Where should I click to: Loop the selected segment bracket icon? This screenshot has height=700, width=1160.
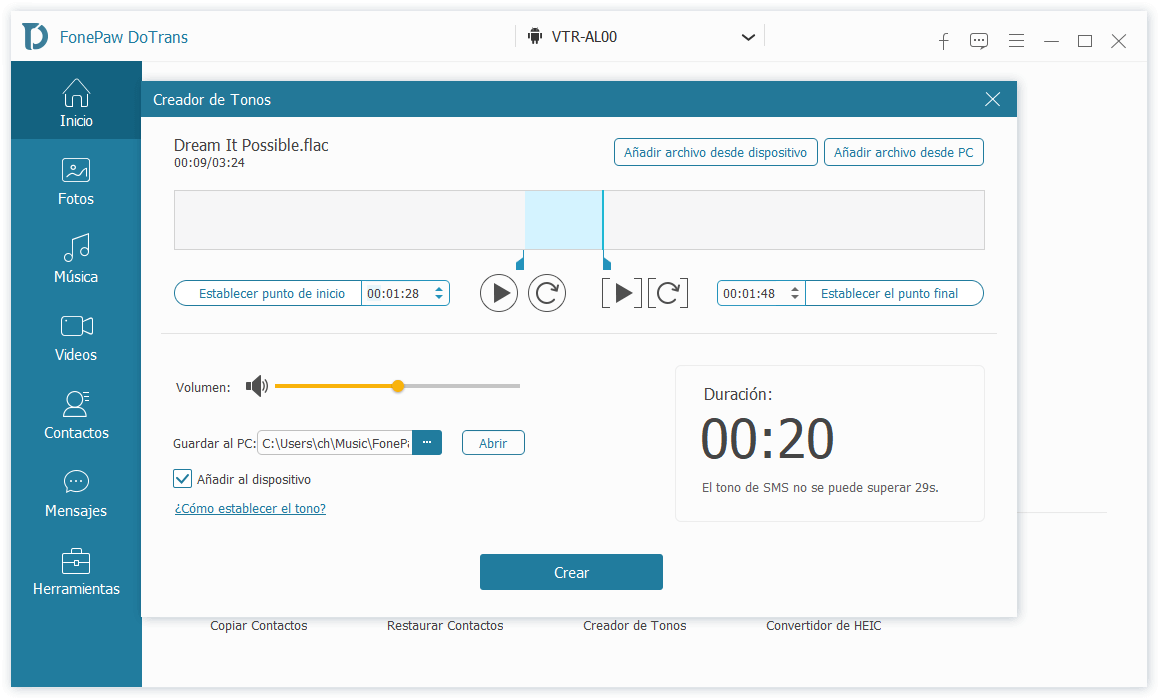coord(668,293)
